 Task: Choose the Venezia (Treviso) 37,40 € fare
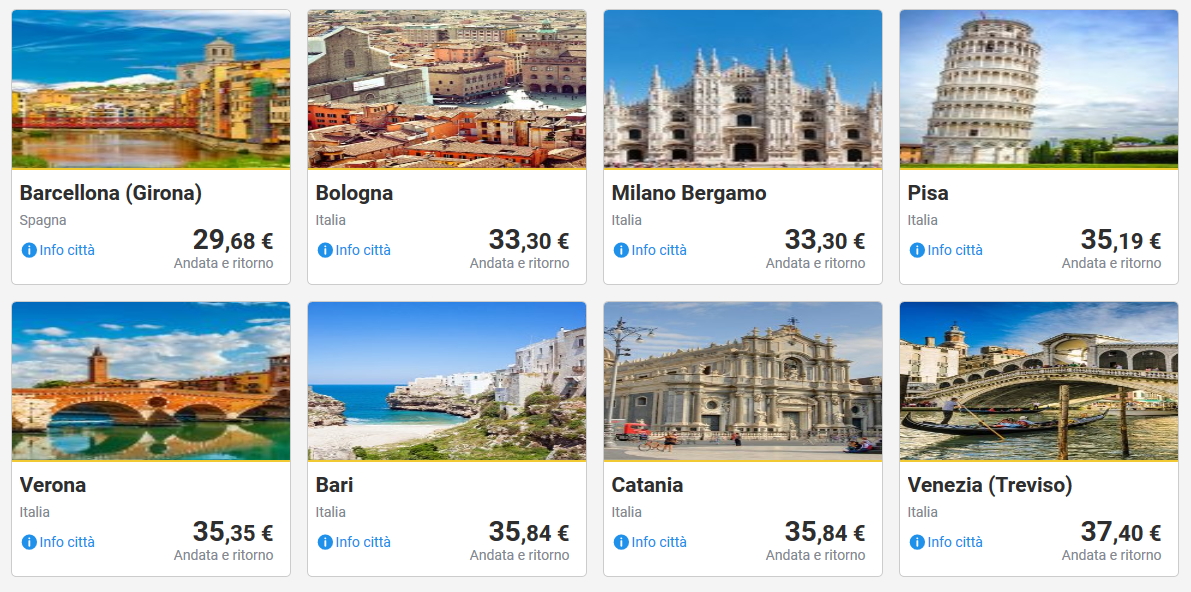click(1120, 532)
